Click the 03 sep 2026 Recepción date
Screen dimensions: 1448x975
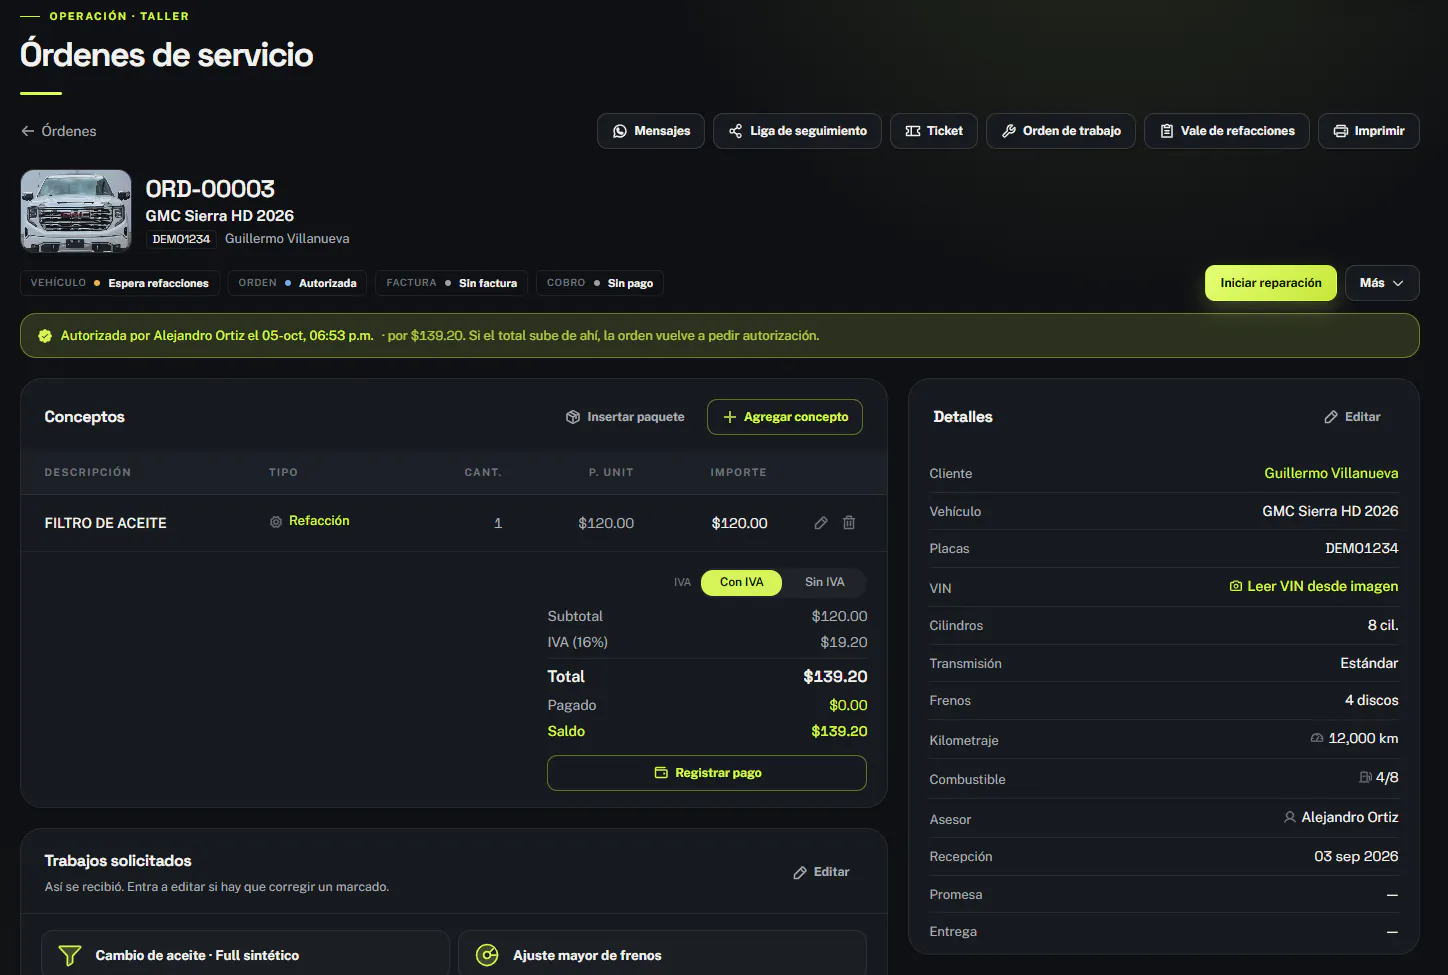[1356, 856]
